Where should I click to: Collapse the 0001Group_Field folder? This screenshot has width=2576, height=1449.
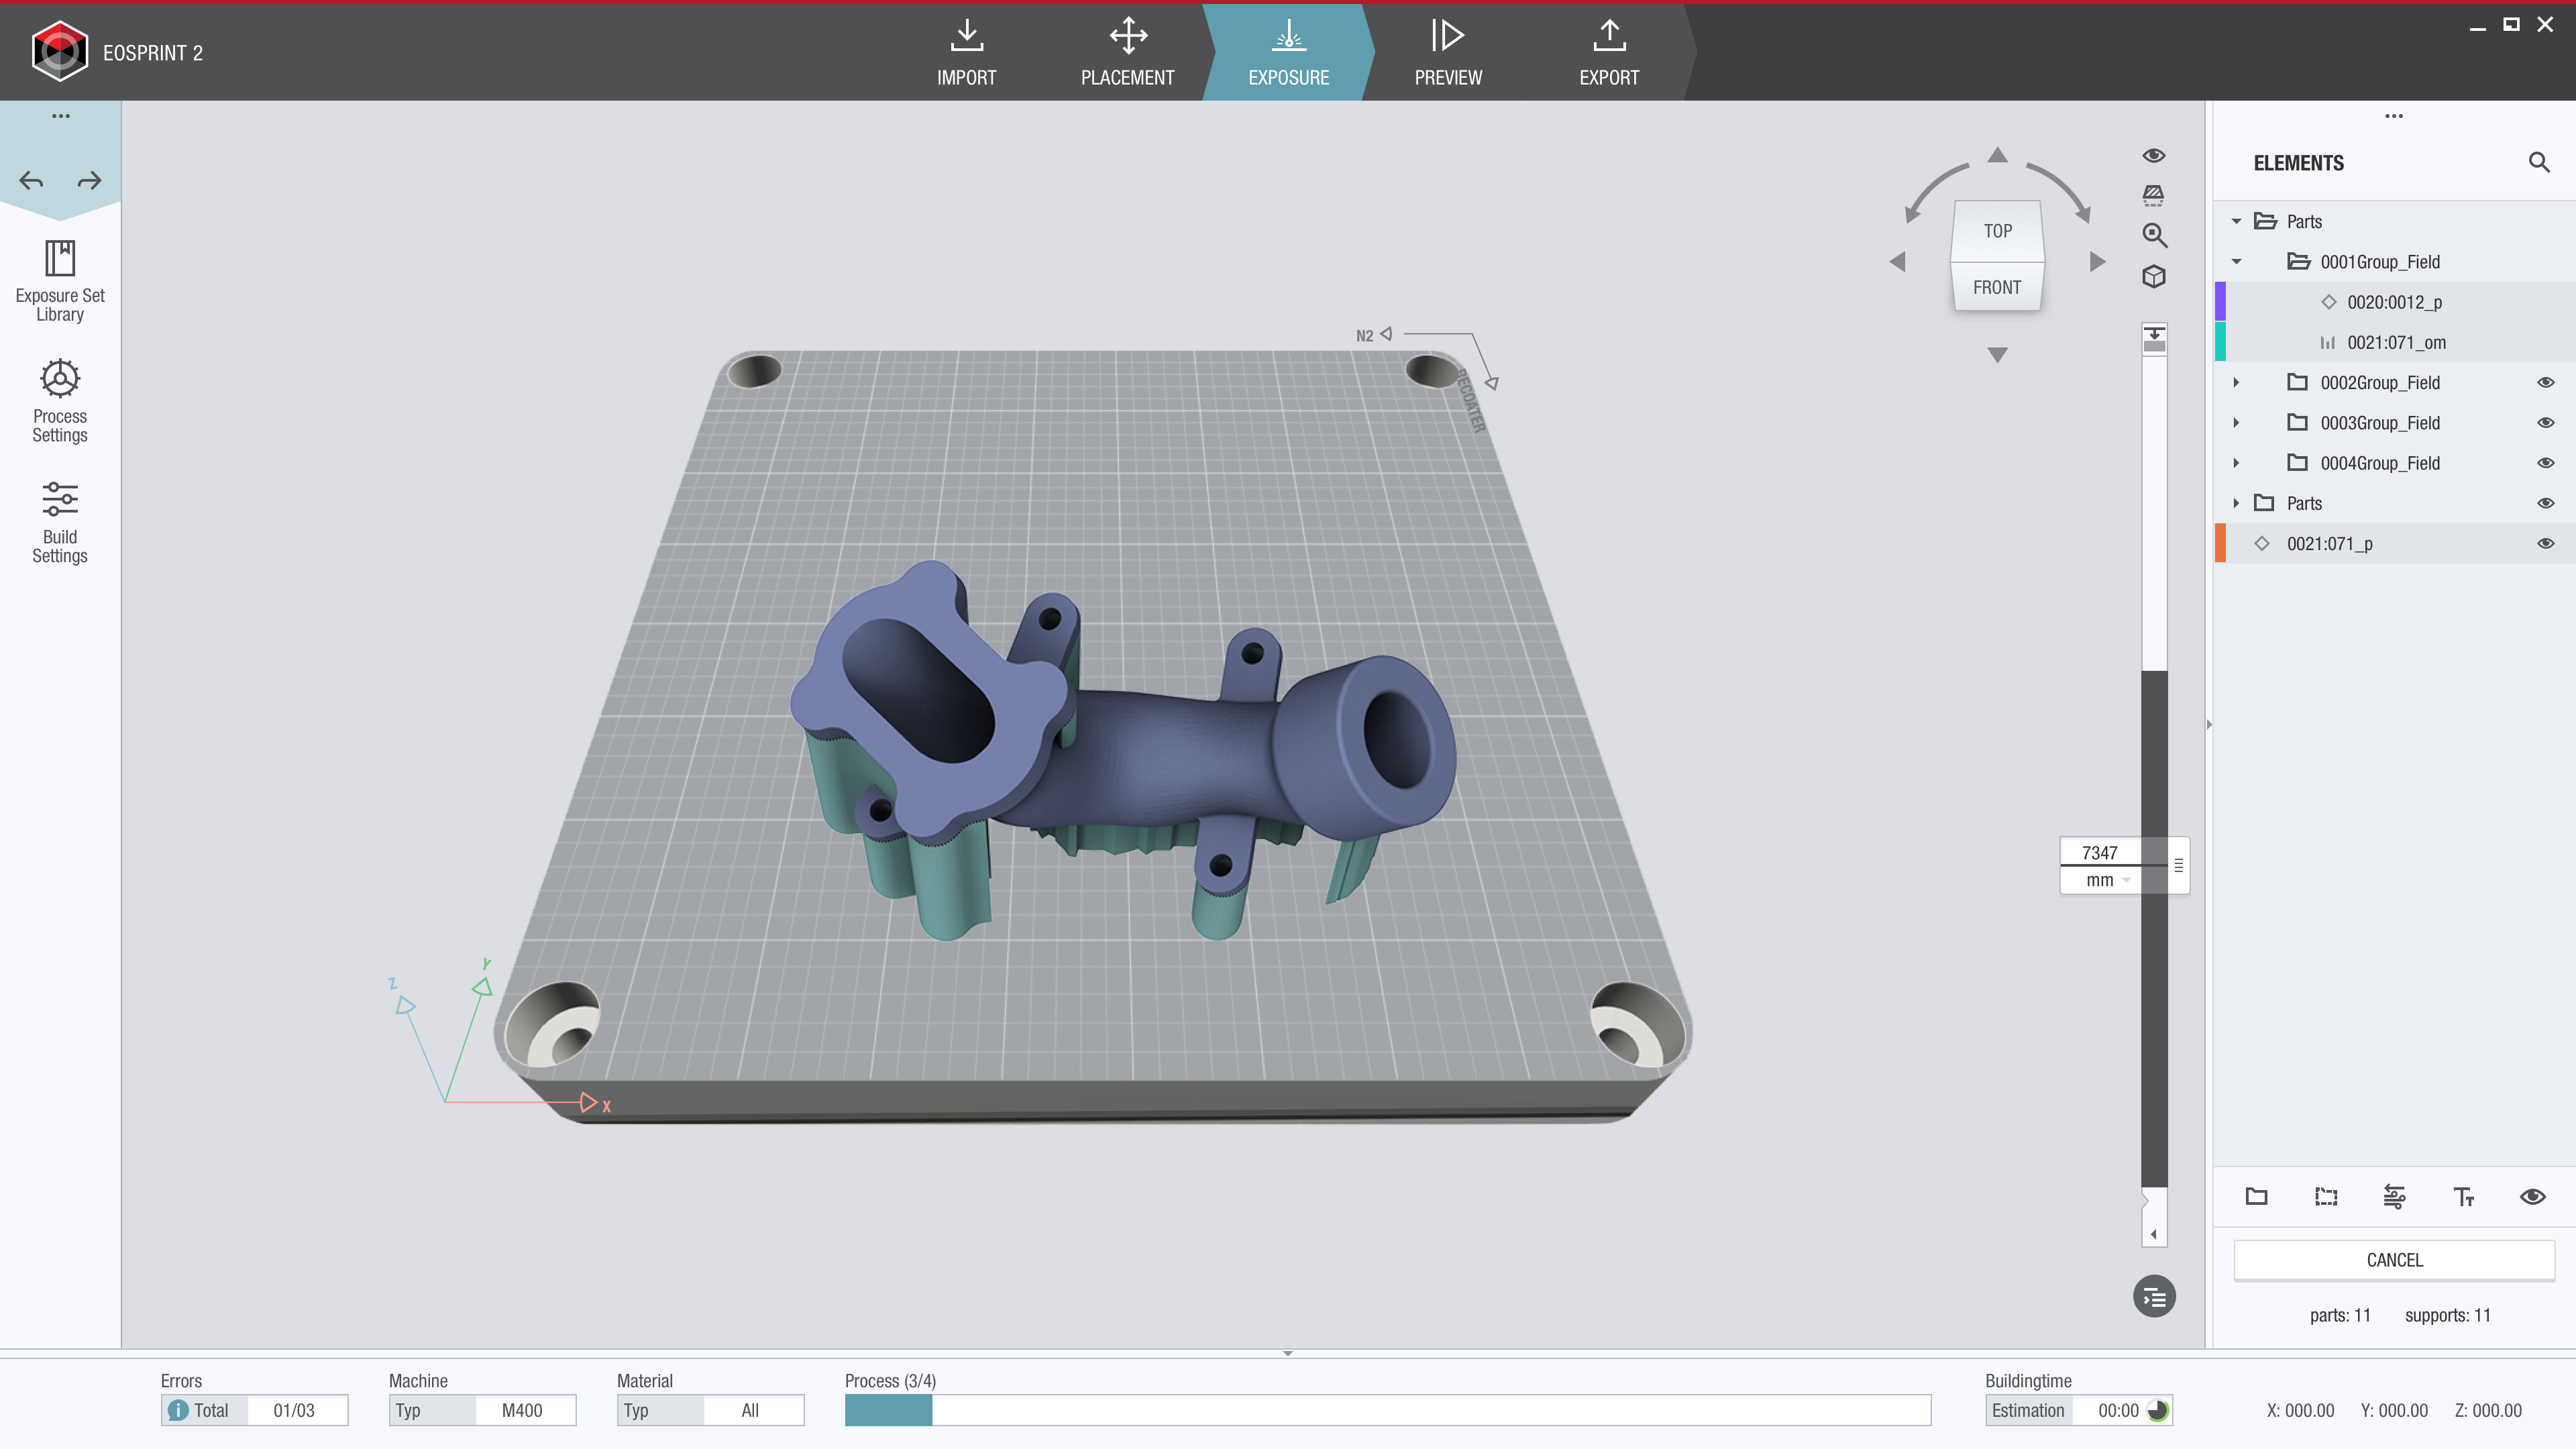2236,262
